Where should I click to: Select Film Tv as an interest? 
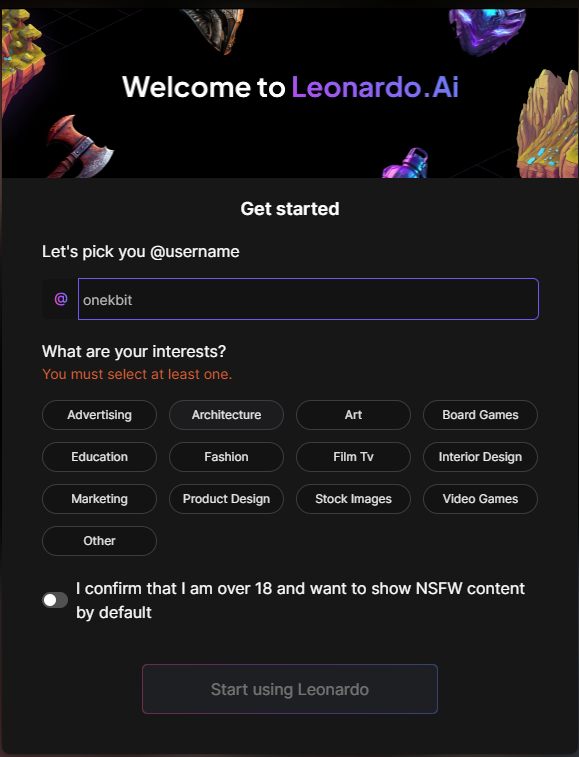[353, 457]
